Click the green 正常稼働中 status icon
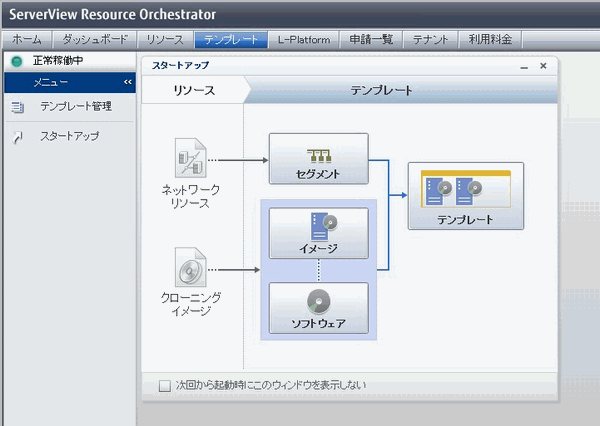This screenshot has width=600, height=426. click(16, 61)
